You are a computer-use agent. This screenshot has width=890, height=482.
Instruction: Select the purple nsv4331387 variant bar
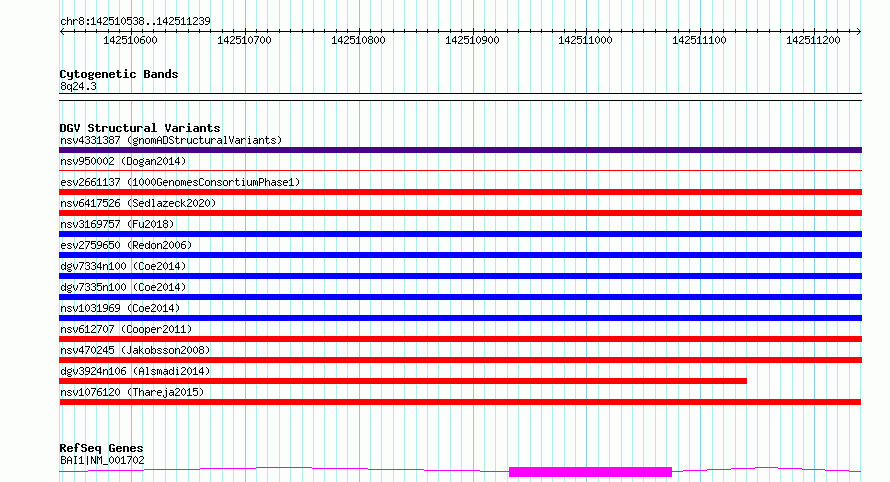tap(460, 150)
